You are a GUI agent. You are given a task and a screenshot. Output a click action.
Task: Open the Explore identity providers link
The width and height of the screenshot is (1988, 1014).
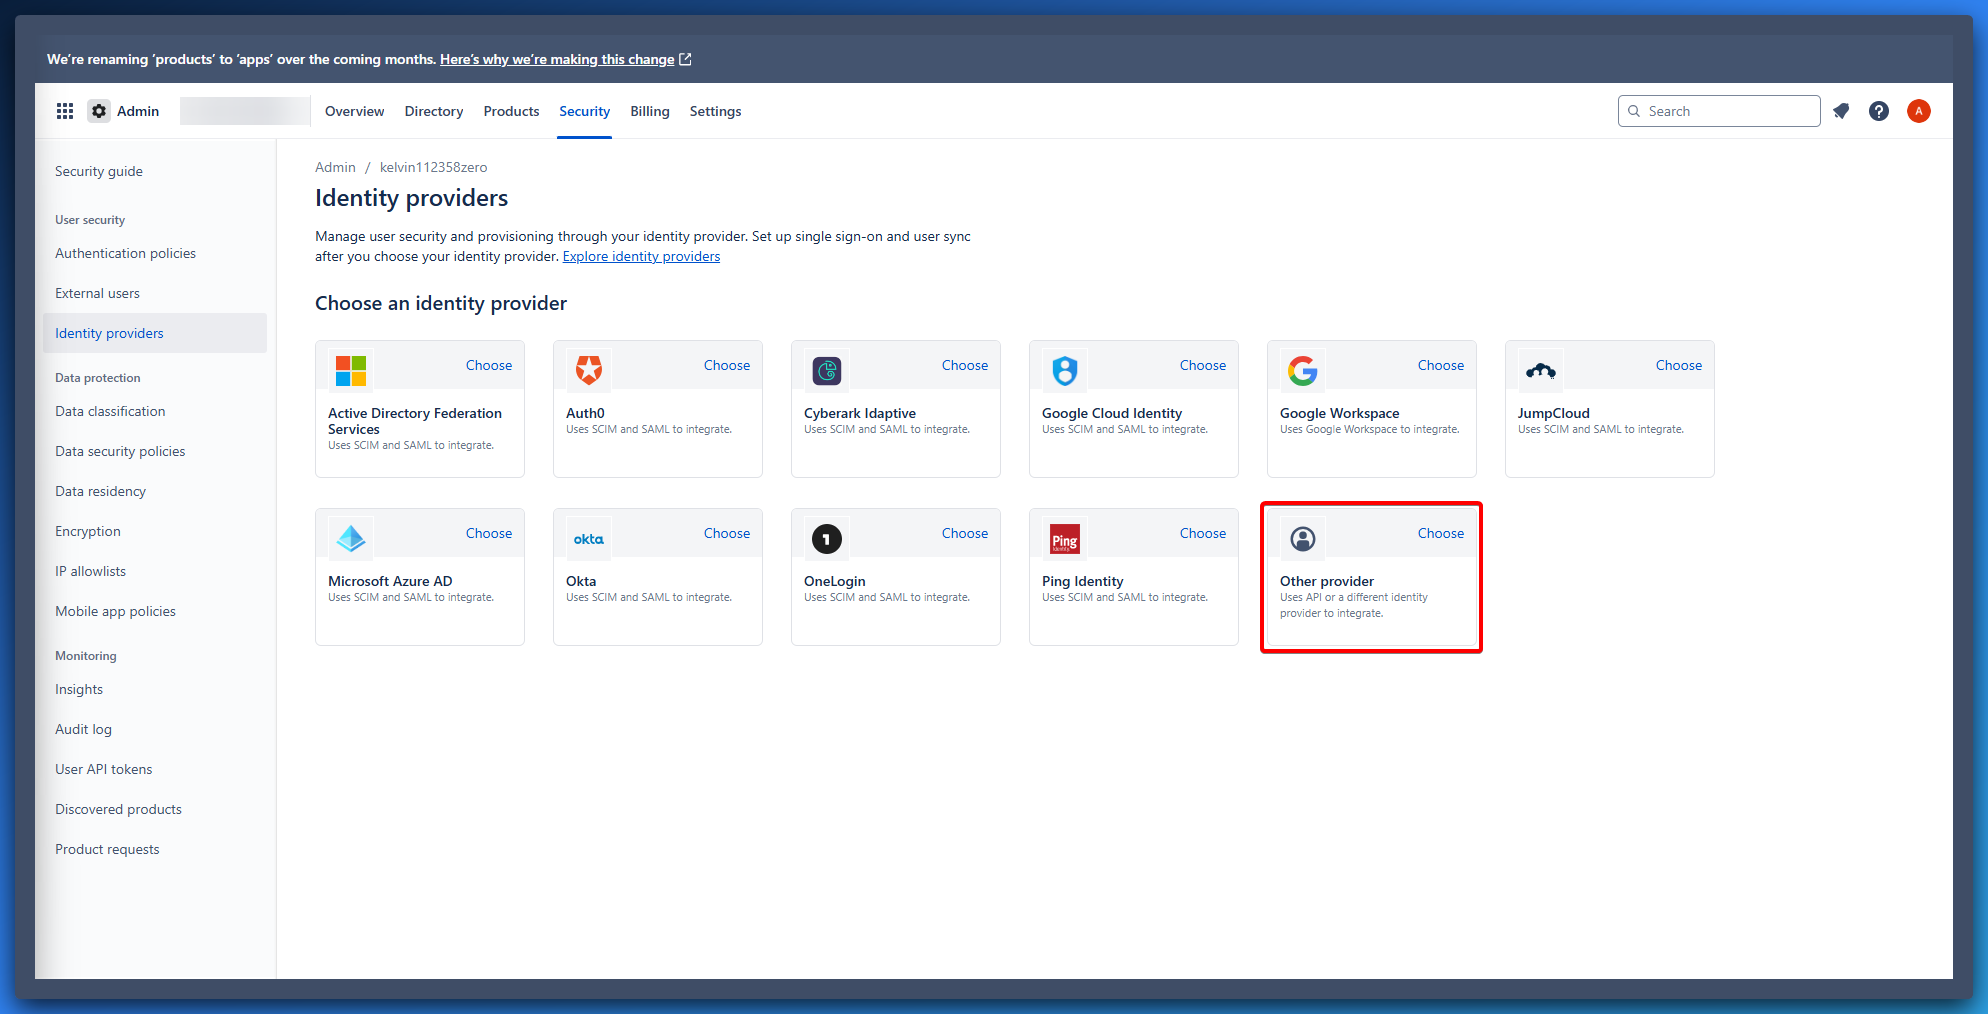(x=641, y=256)
